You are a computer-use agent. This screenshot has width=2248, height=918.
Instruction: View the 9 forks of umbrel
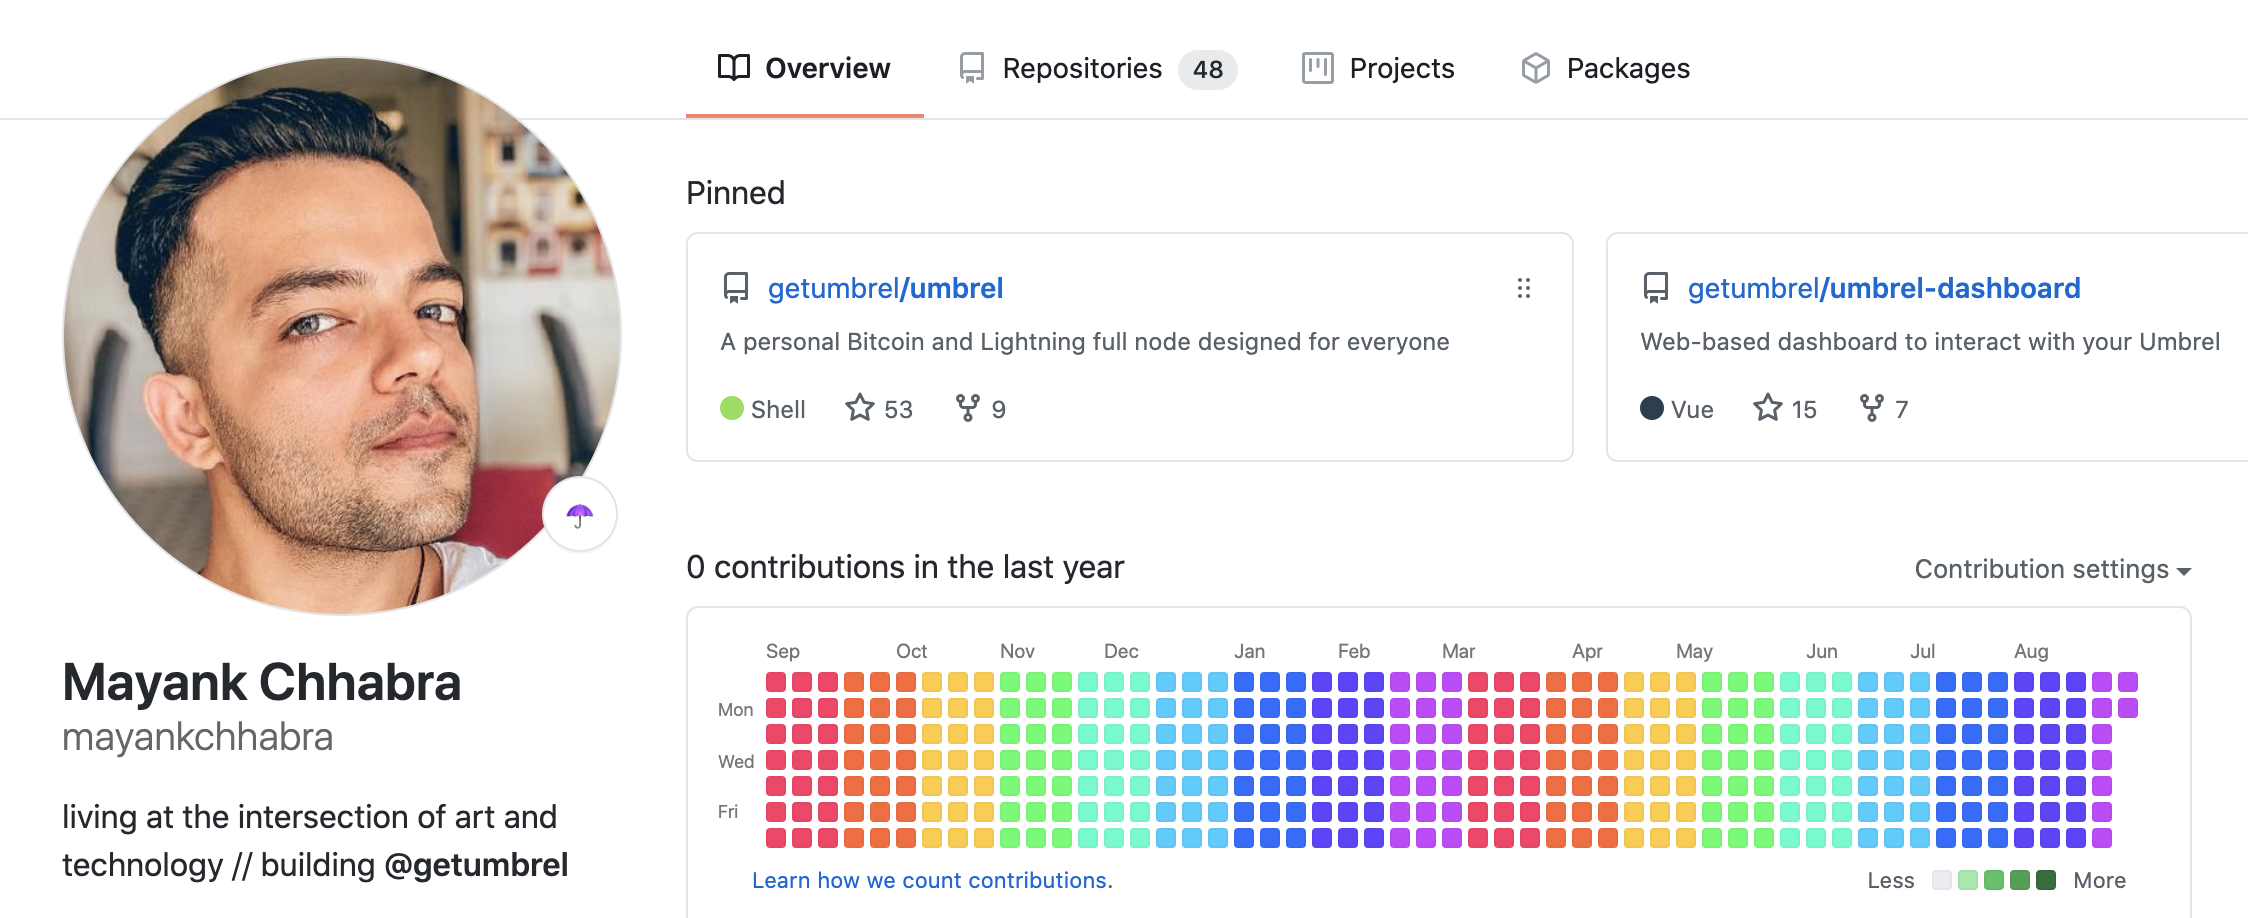pos(980,409)
